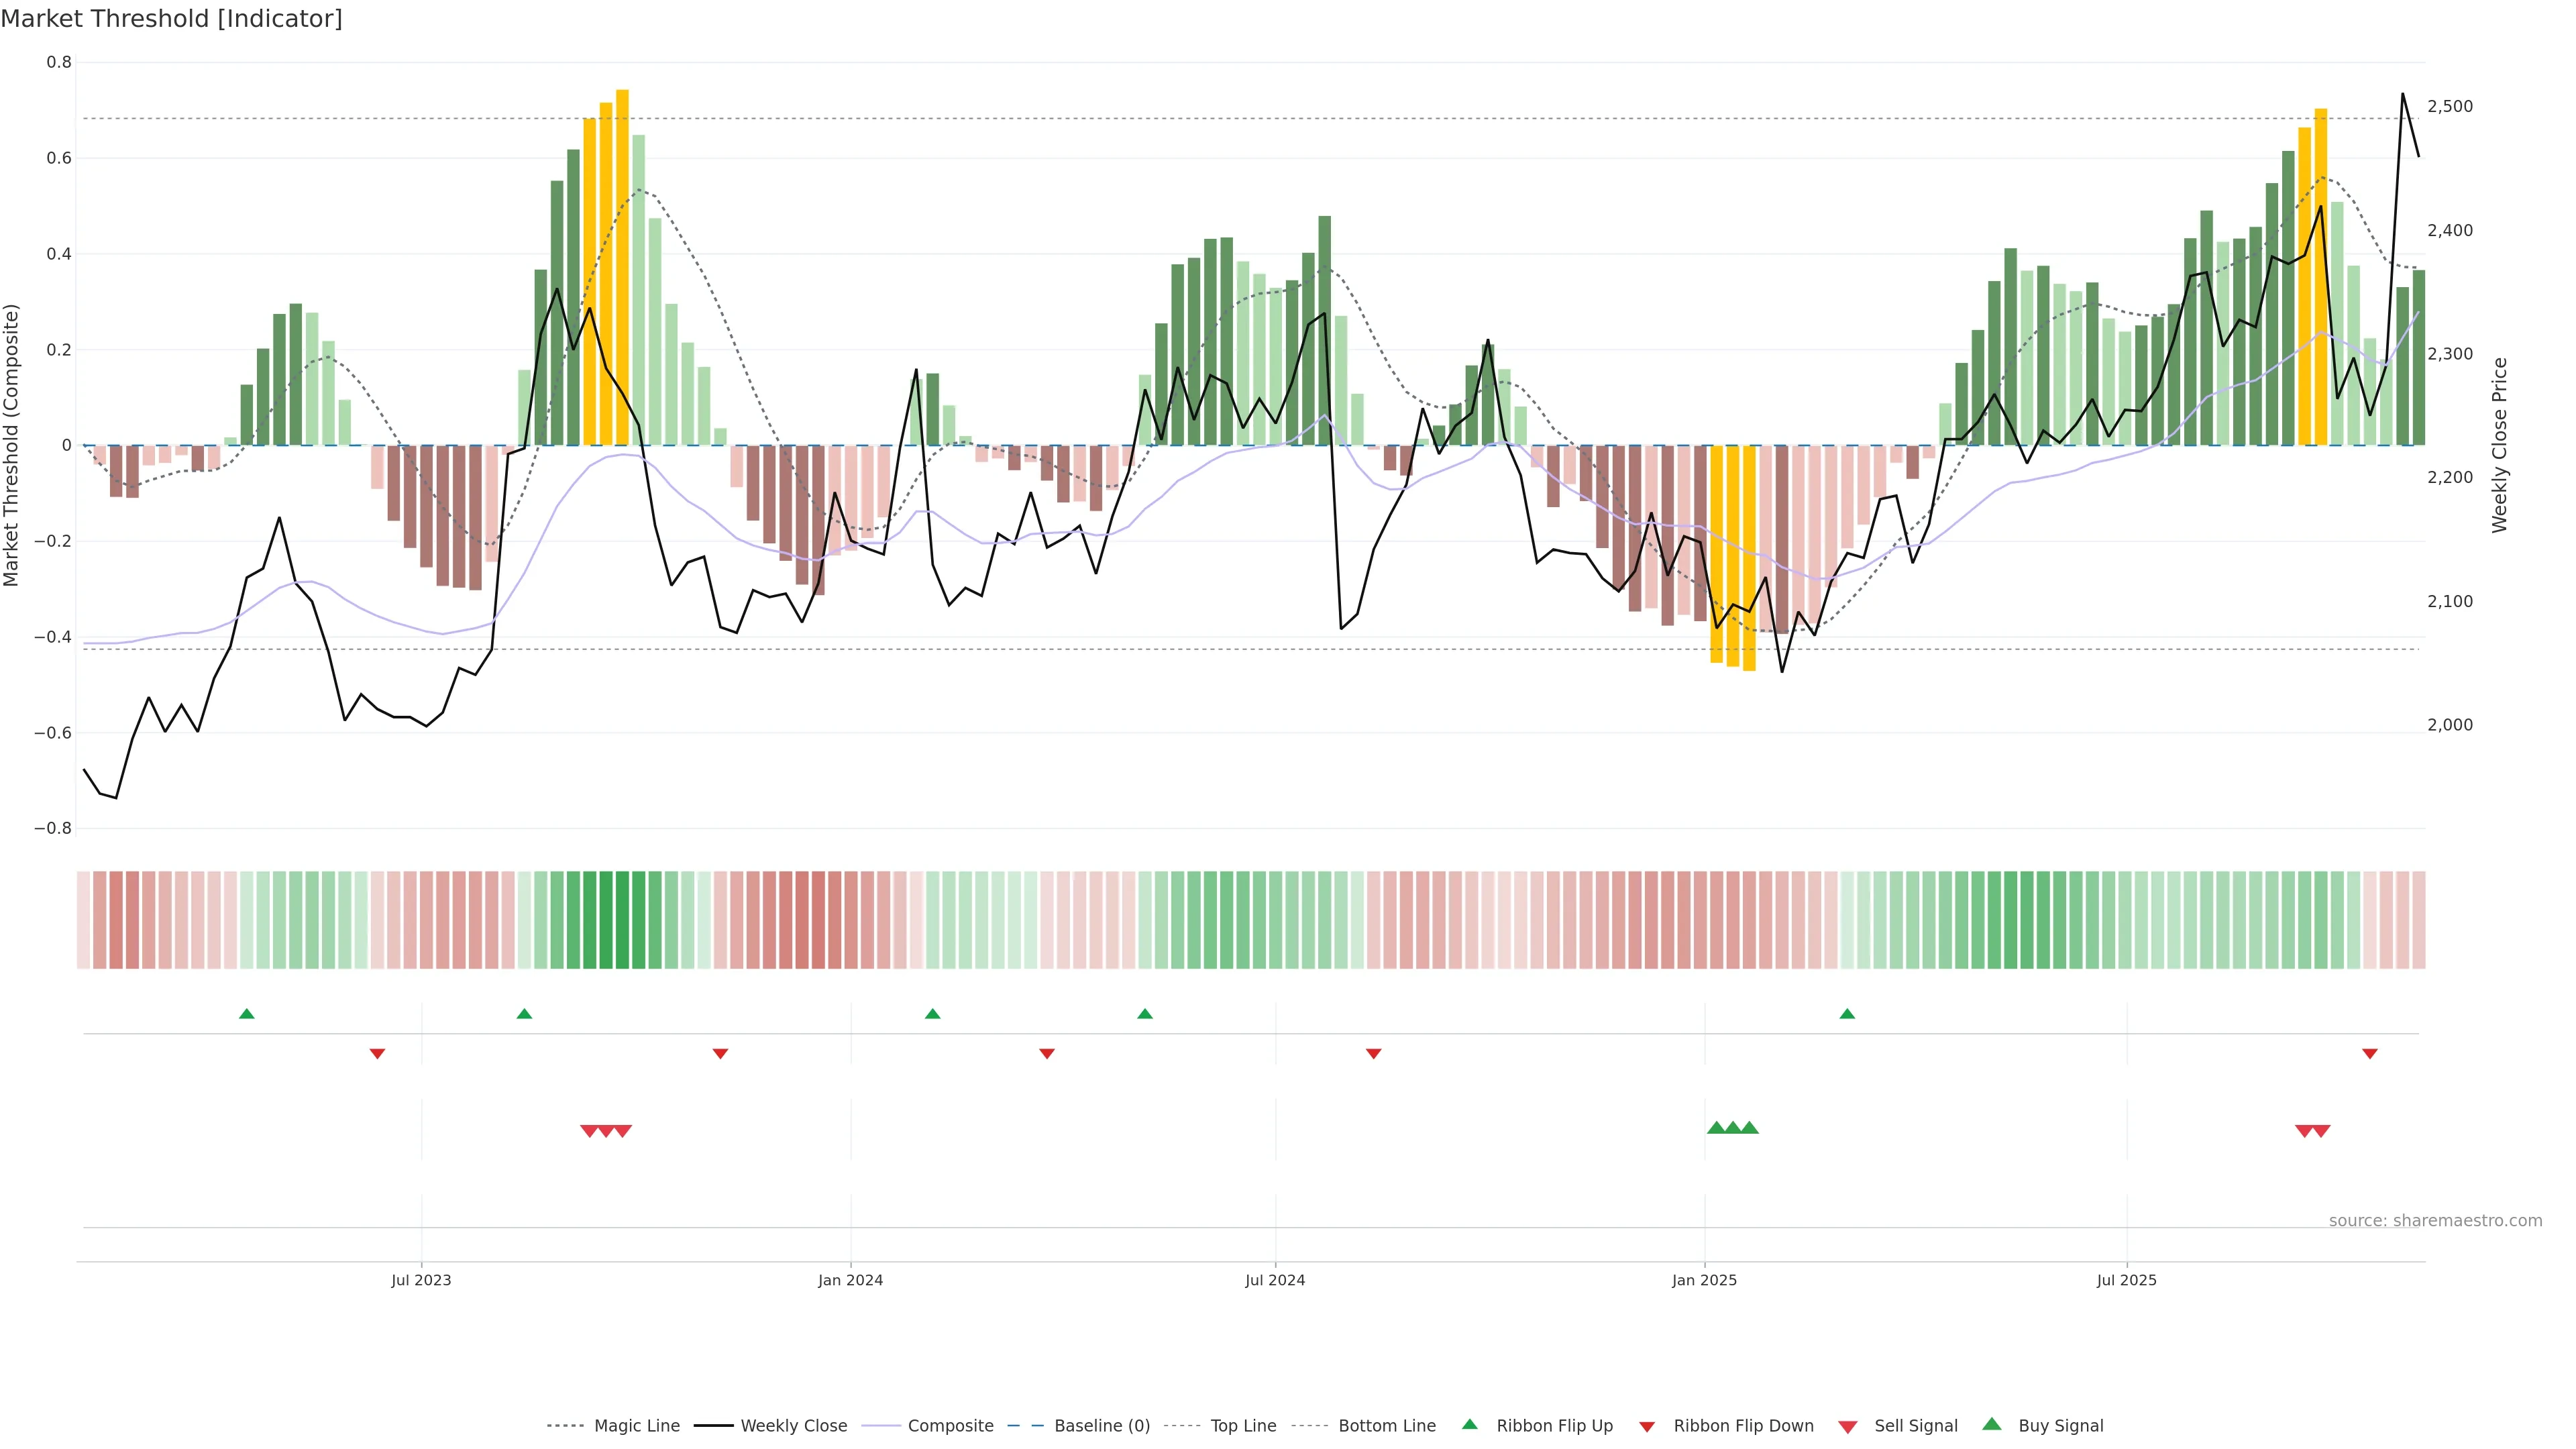Click first buy signal triangle at Jan 2025

click(x=1716, y=1128)
